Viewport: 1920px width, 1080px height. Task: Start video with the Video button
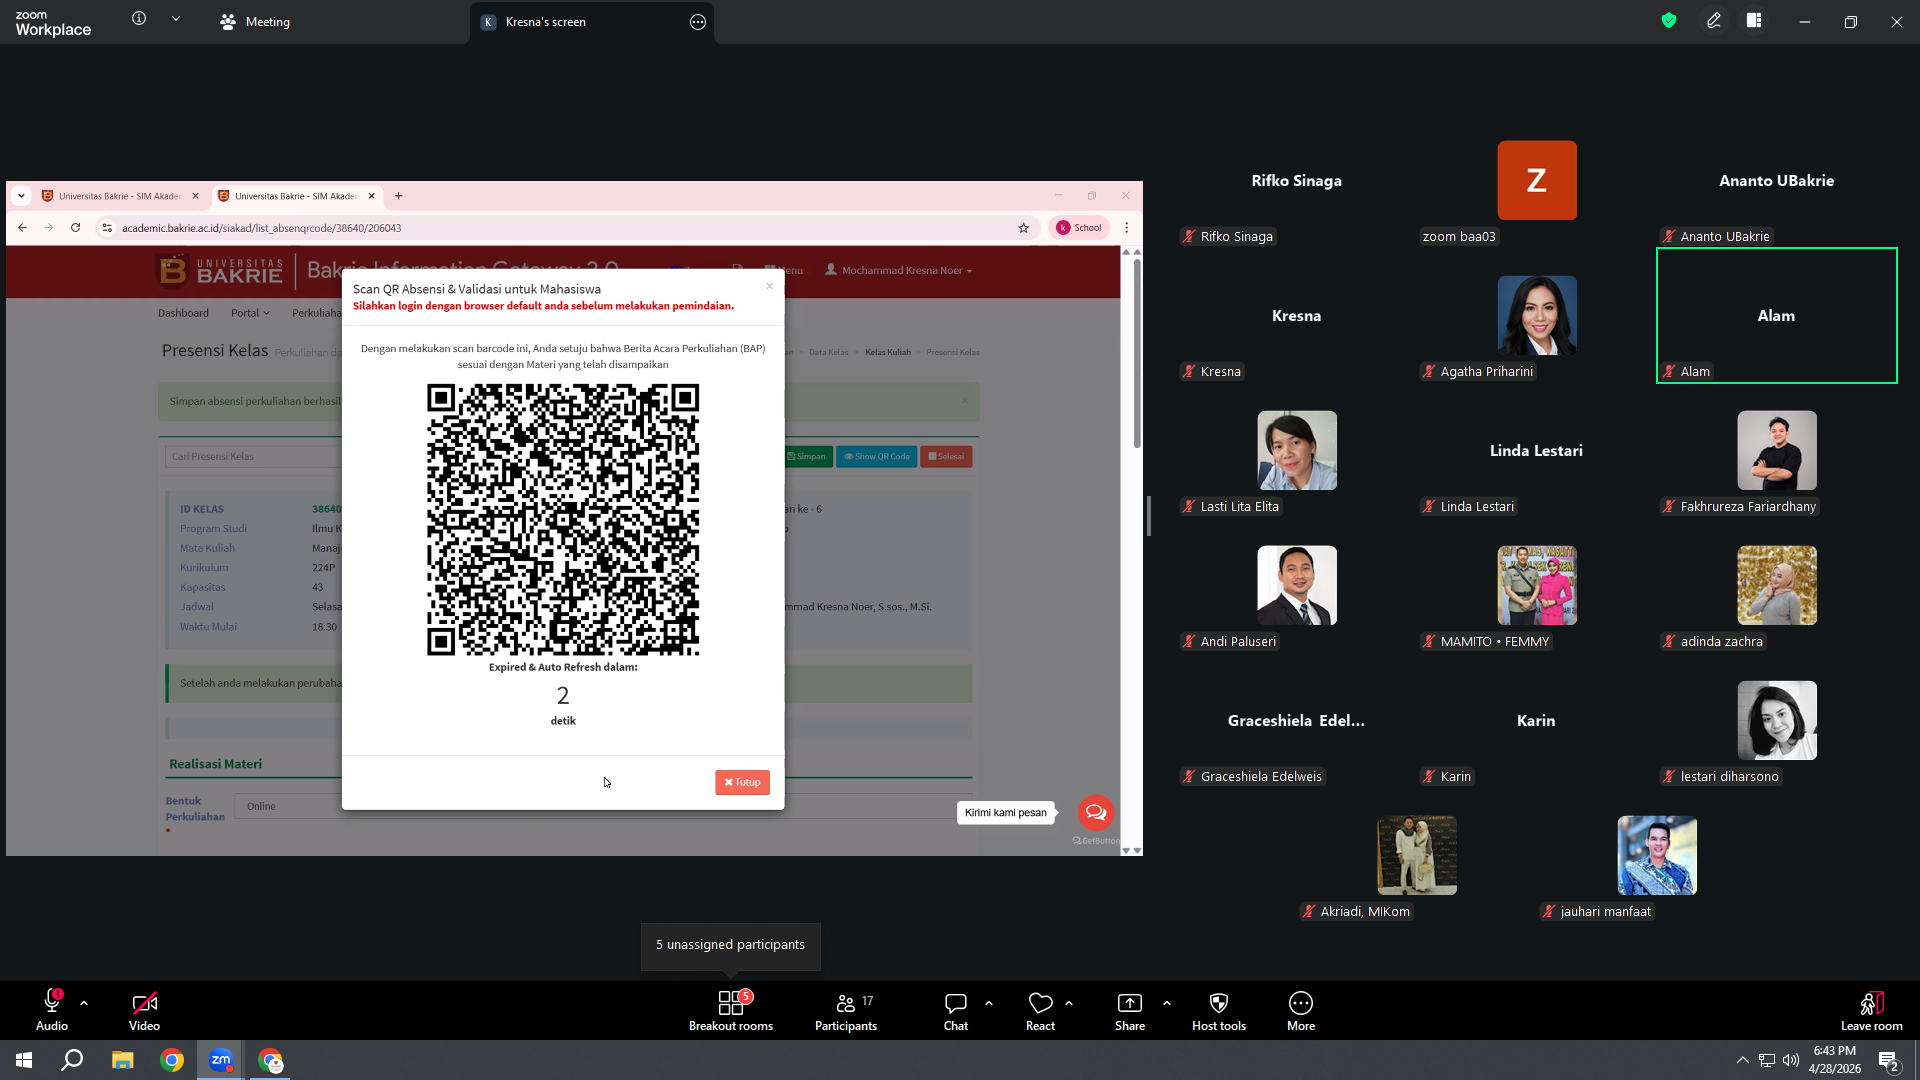144,1010
